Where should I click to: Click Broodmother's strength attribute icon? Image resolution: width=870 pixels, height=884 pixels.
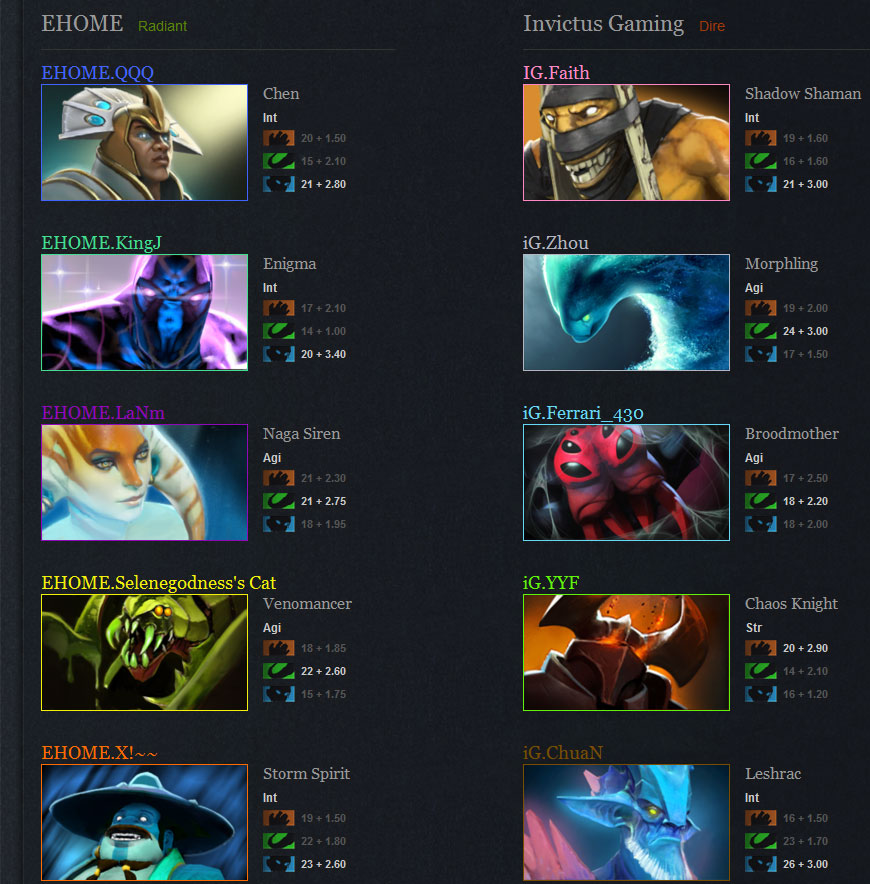click(x=761, y=478)
